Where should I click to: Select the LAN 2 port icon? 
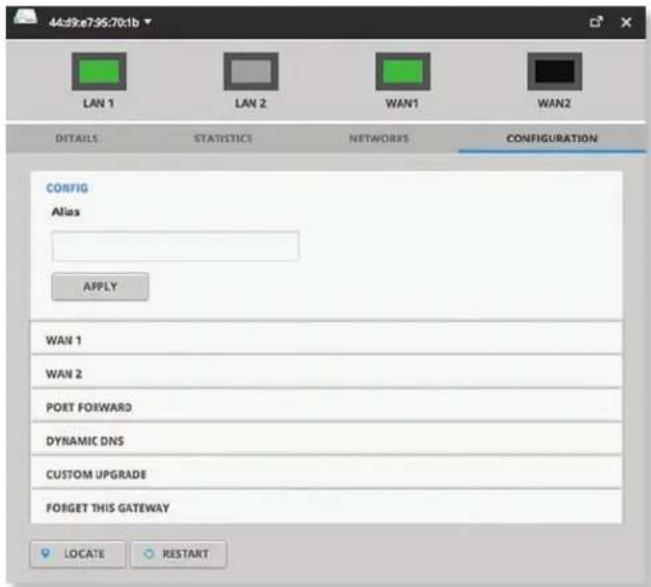(251, 71)
